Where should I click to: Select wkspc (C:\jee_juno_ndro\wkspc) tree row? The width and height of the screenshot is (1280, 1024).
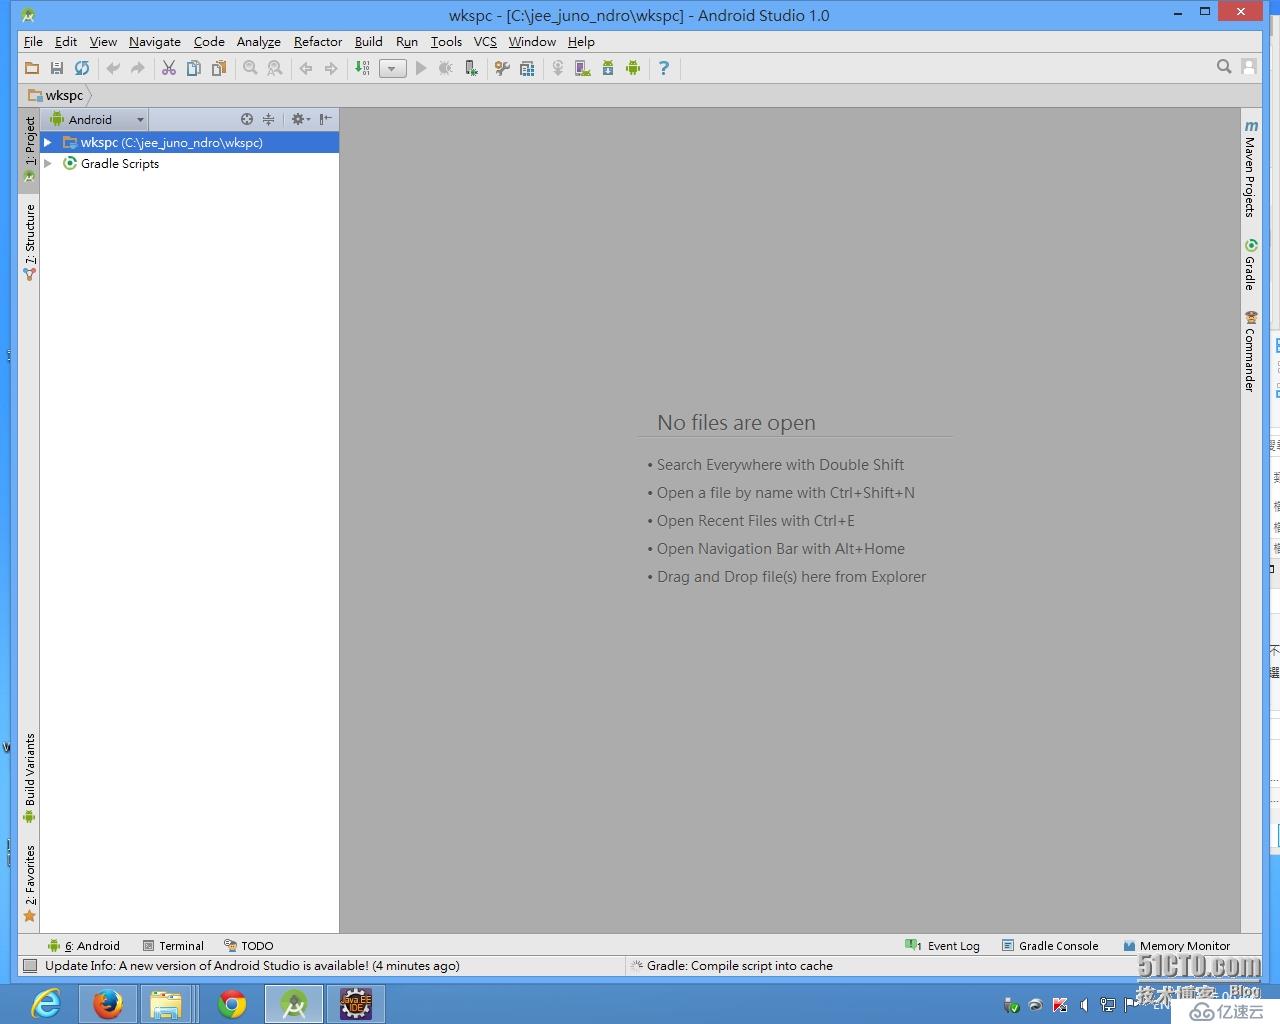pyautogui.click(x=189, y=143)
